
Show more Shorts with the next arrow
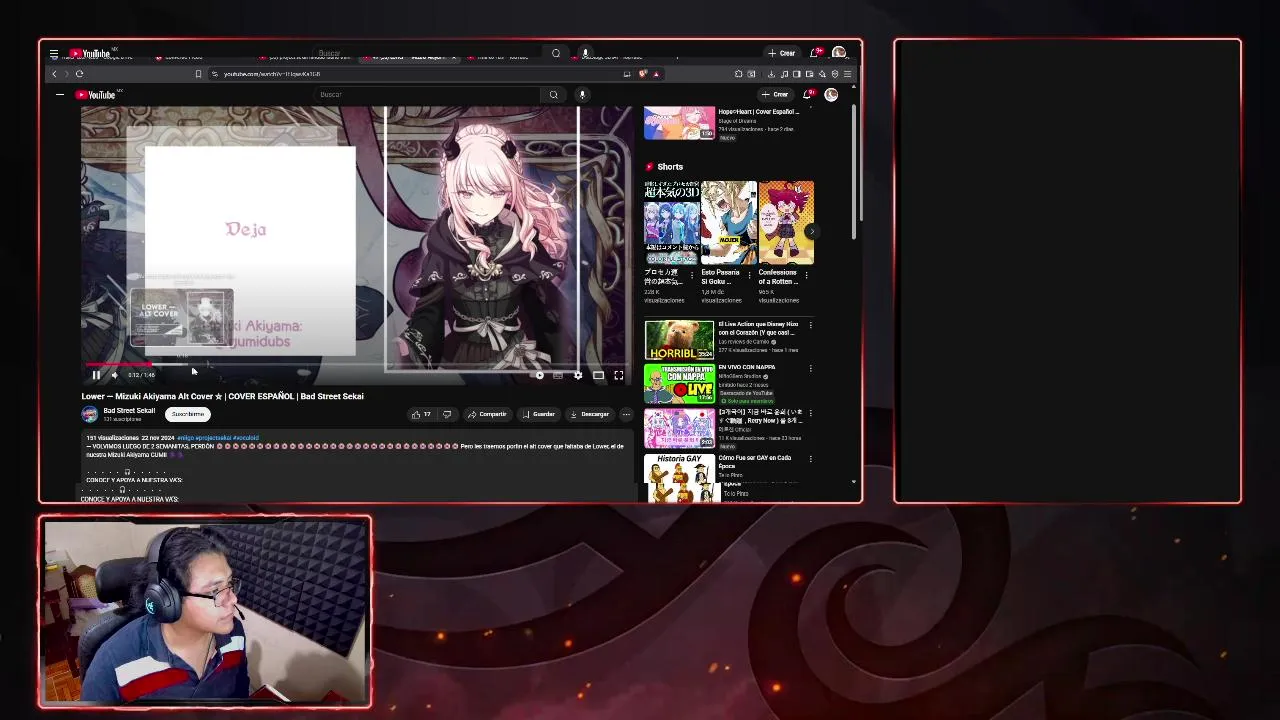pos(811,232)
